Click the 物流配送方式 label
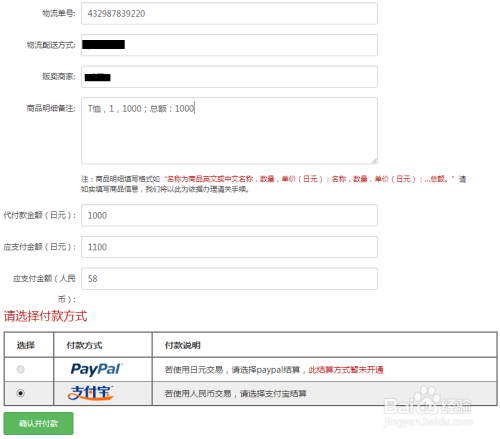Viewport: 500px width, 439px height. click(51, 45)
